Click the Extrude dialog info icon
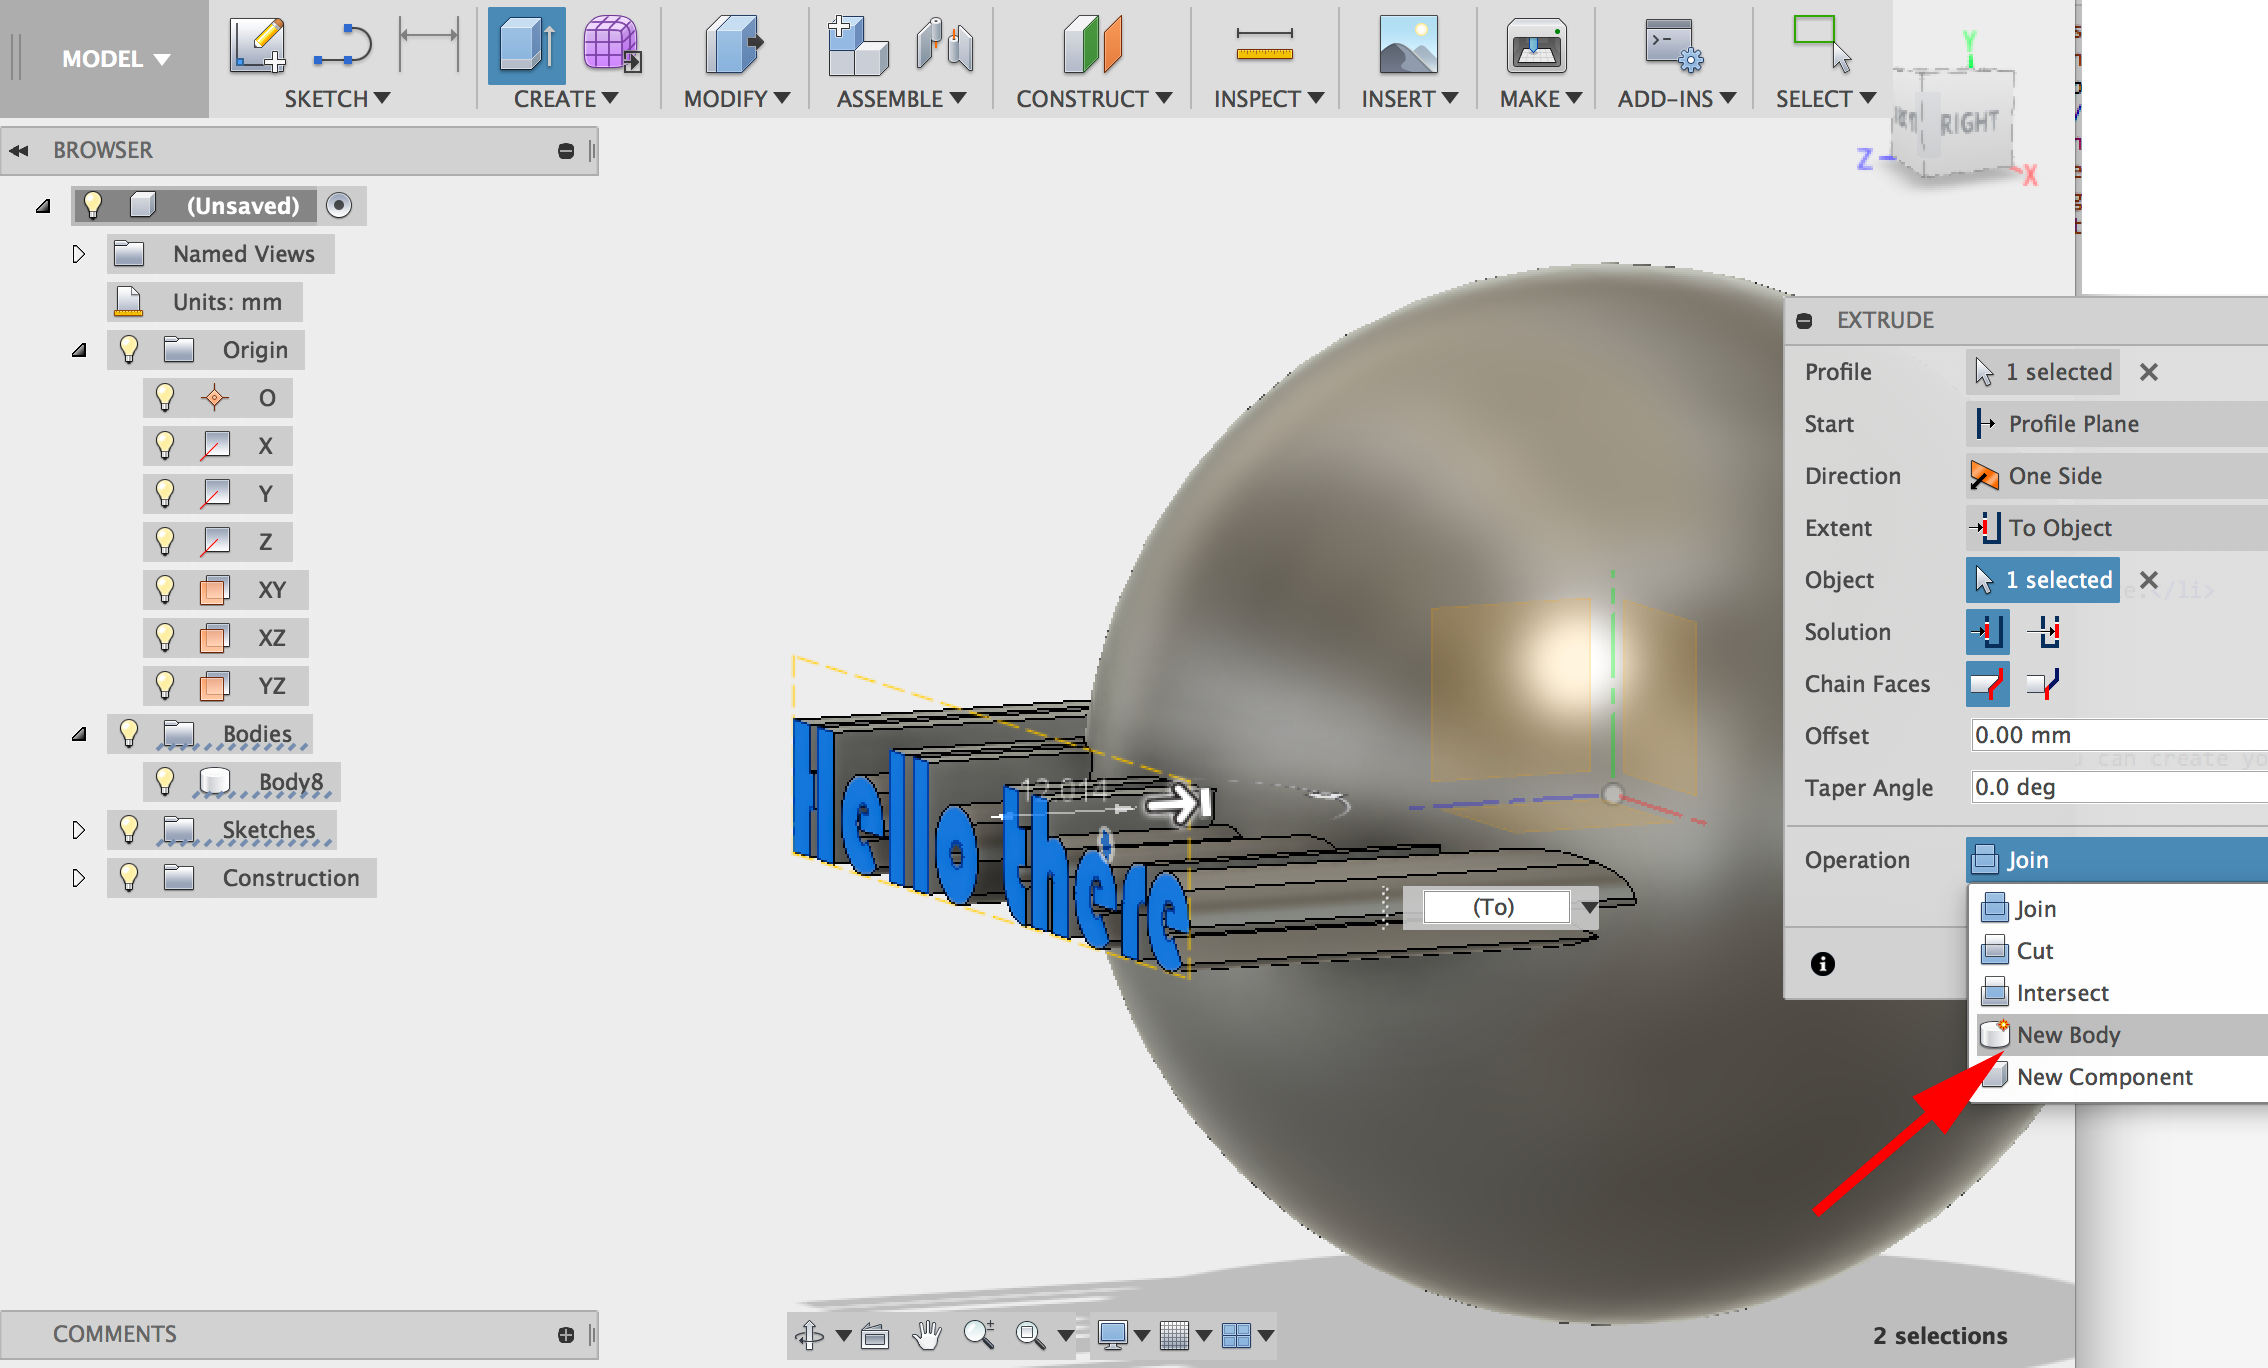This screenshot has height=1368, width=2268. (x=1823, y=964)
